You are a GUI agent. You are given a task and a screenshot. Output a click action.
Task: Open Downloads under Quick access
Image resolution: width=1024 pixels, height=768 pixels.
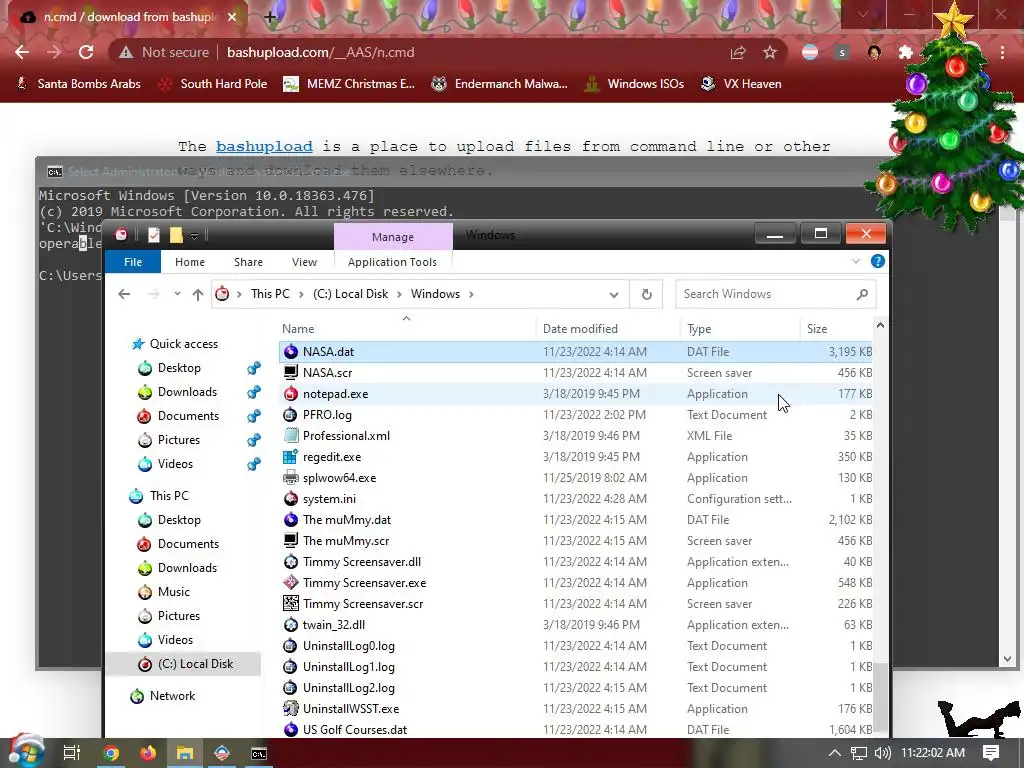click(187, 392)
